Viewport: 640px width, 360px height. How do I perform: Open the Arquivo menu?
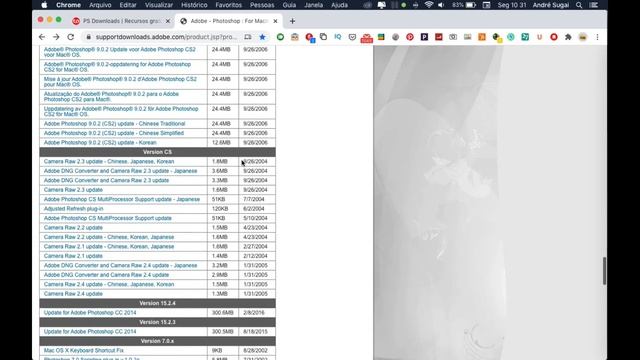tap(100, 5)
